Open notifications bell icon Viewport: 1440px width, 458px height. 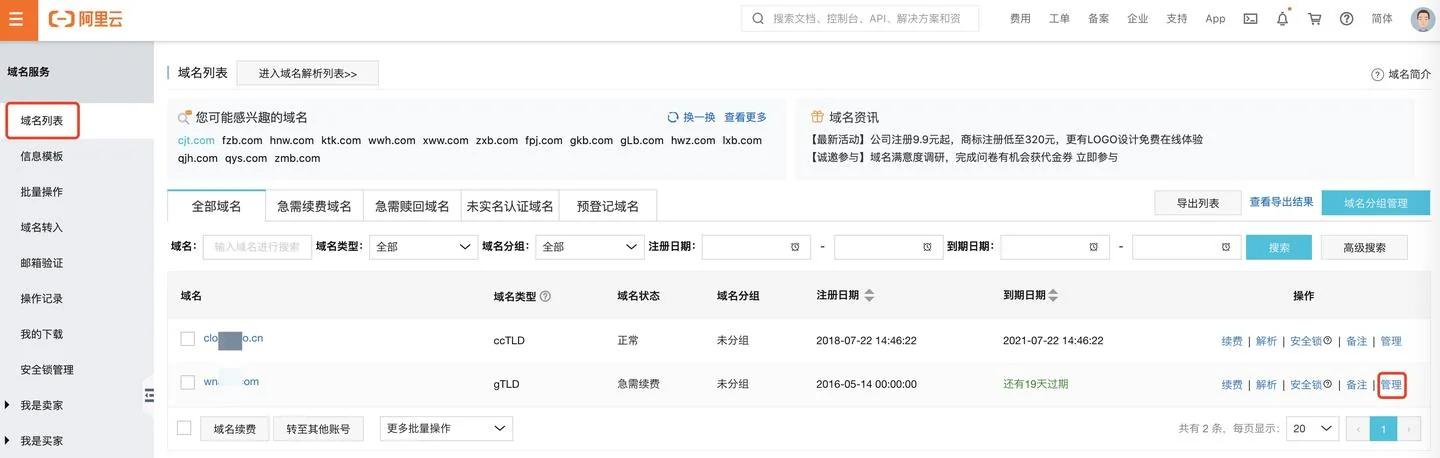[1283, 19]
